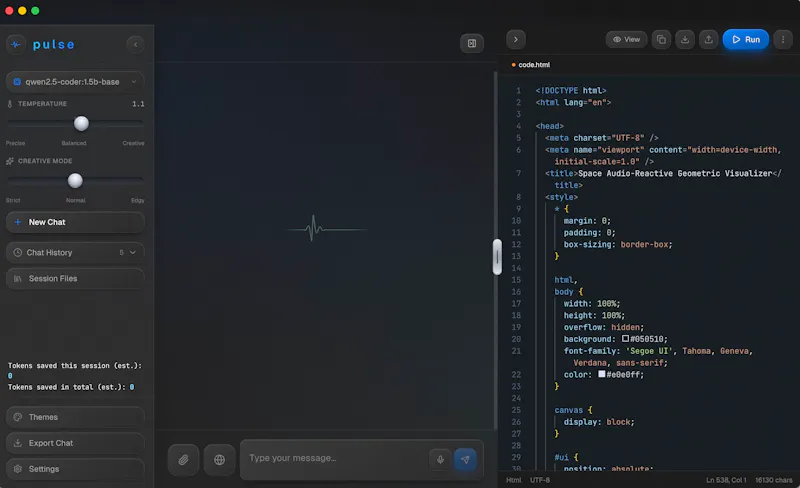
Task: Download code with the download icon
Action: 685,39
